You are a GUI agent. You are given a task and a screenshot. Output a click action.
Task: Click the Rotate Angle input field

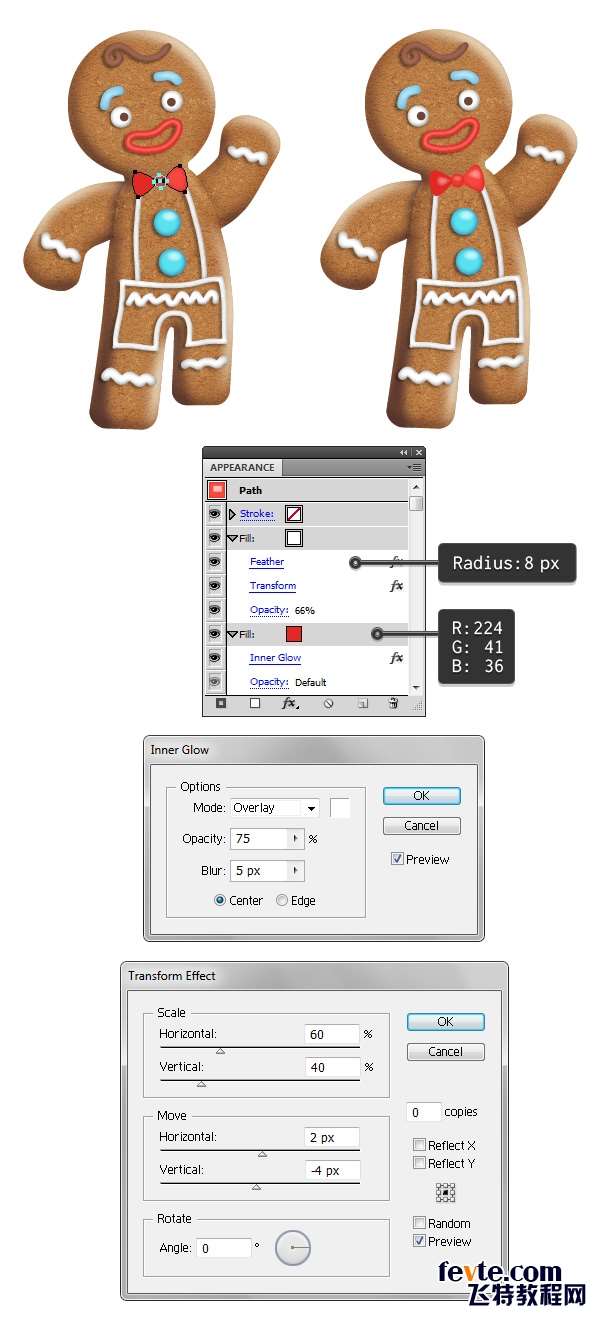[224, 1248]
